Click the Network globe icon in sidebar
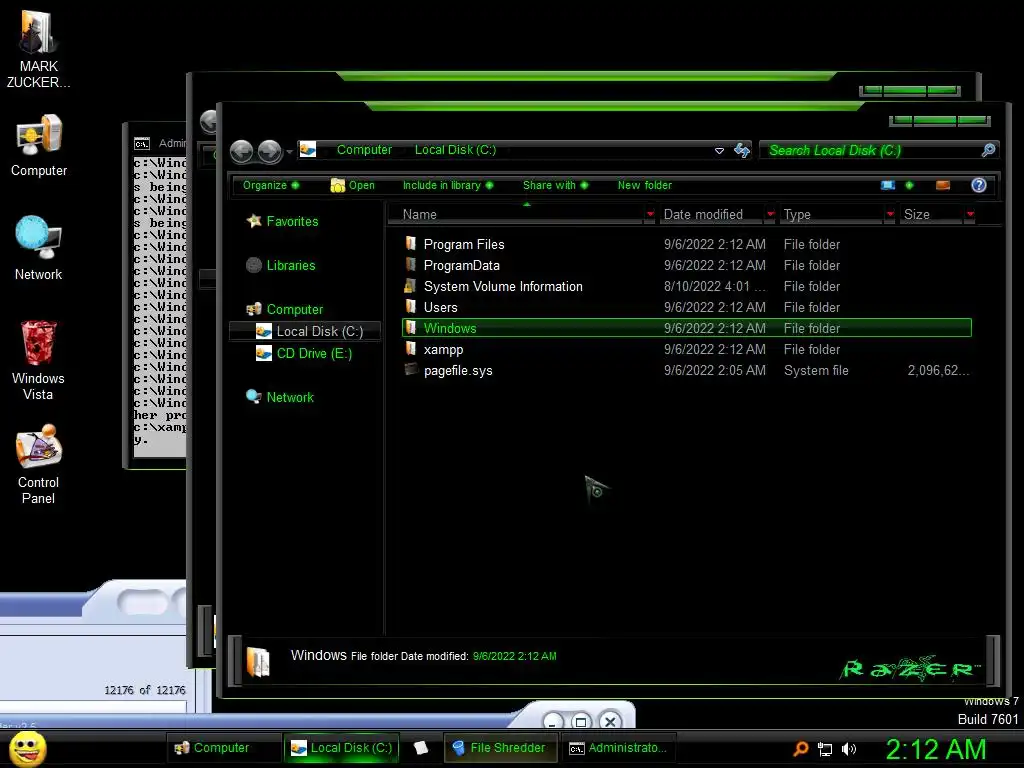1024x768 pixels. [253, 396]
